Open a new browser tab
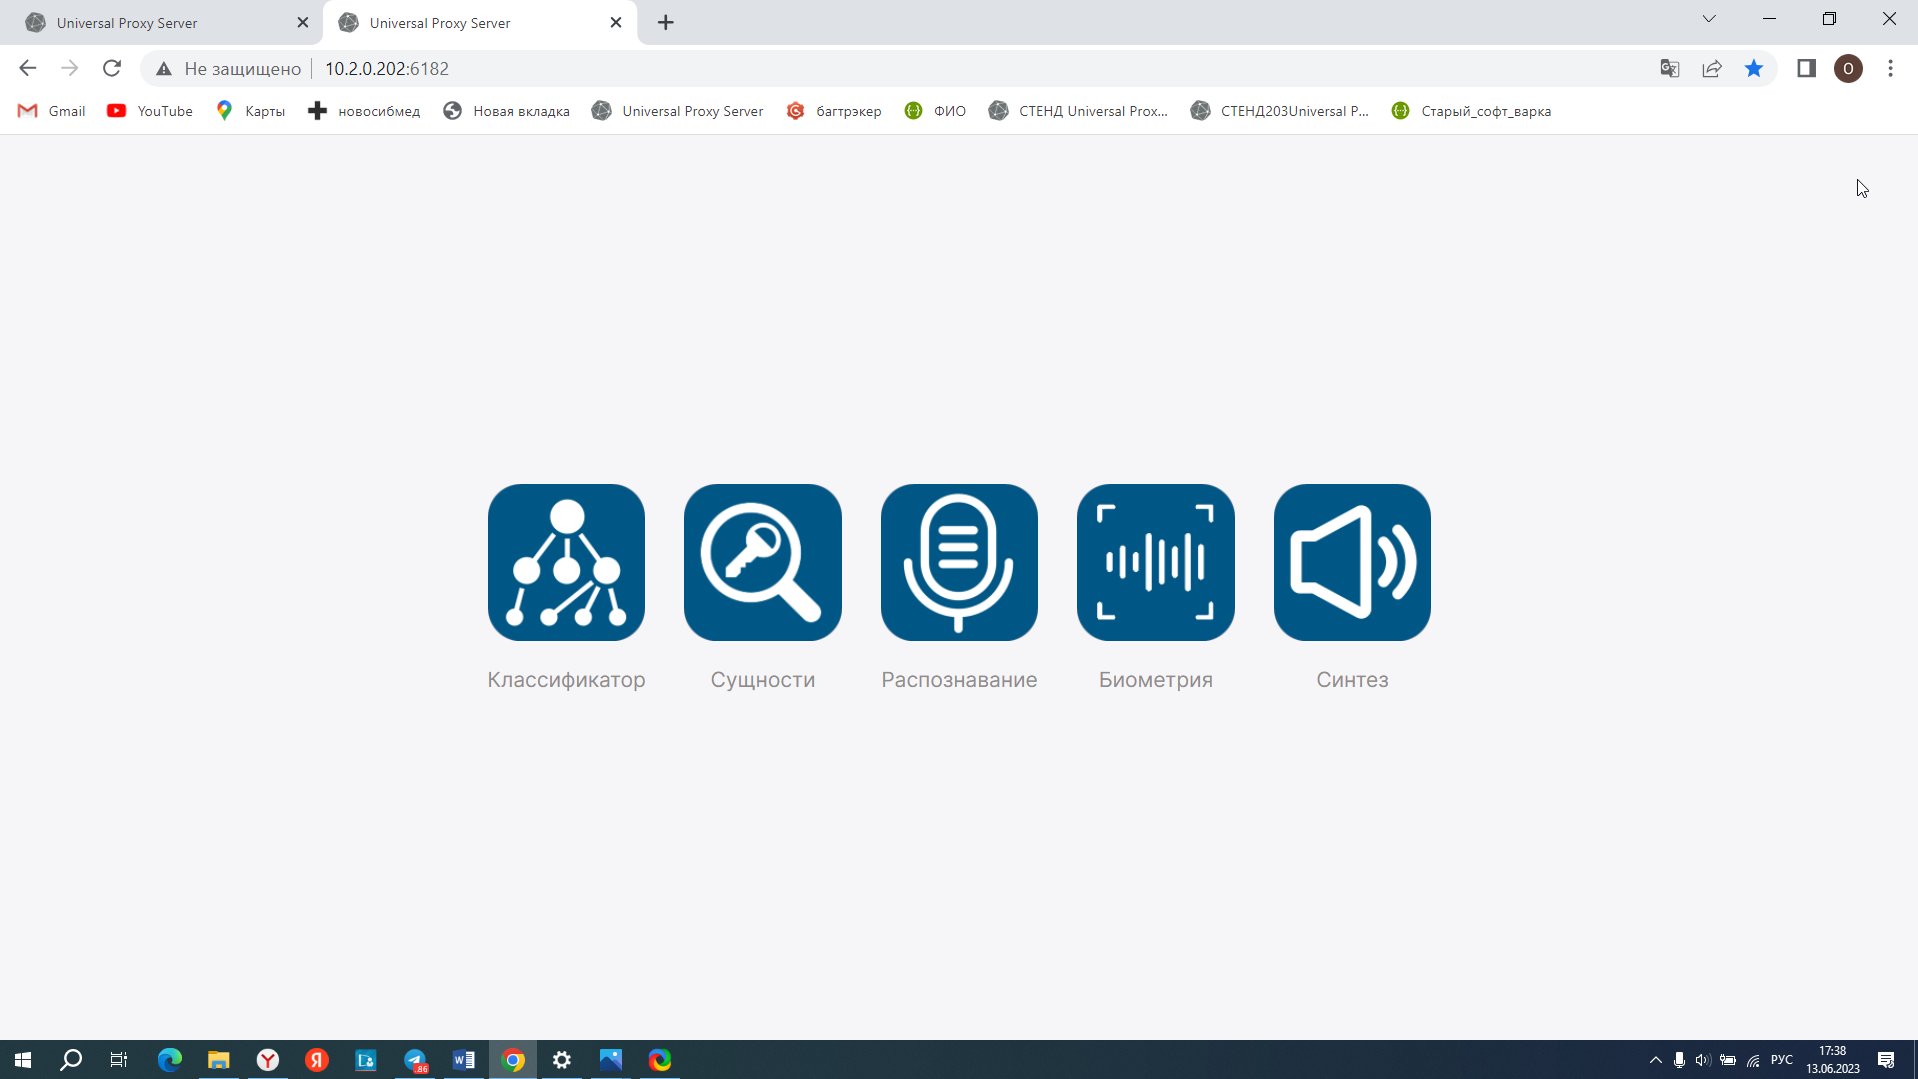Viewport: 1918px width, 1079px height. [x=666, y=23]
